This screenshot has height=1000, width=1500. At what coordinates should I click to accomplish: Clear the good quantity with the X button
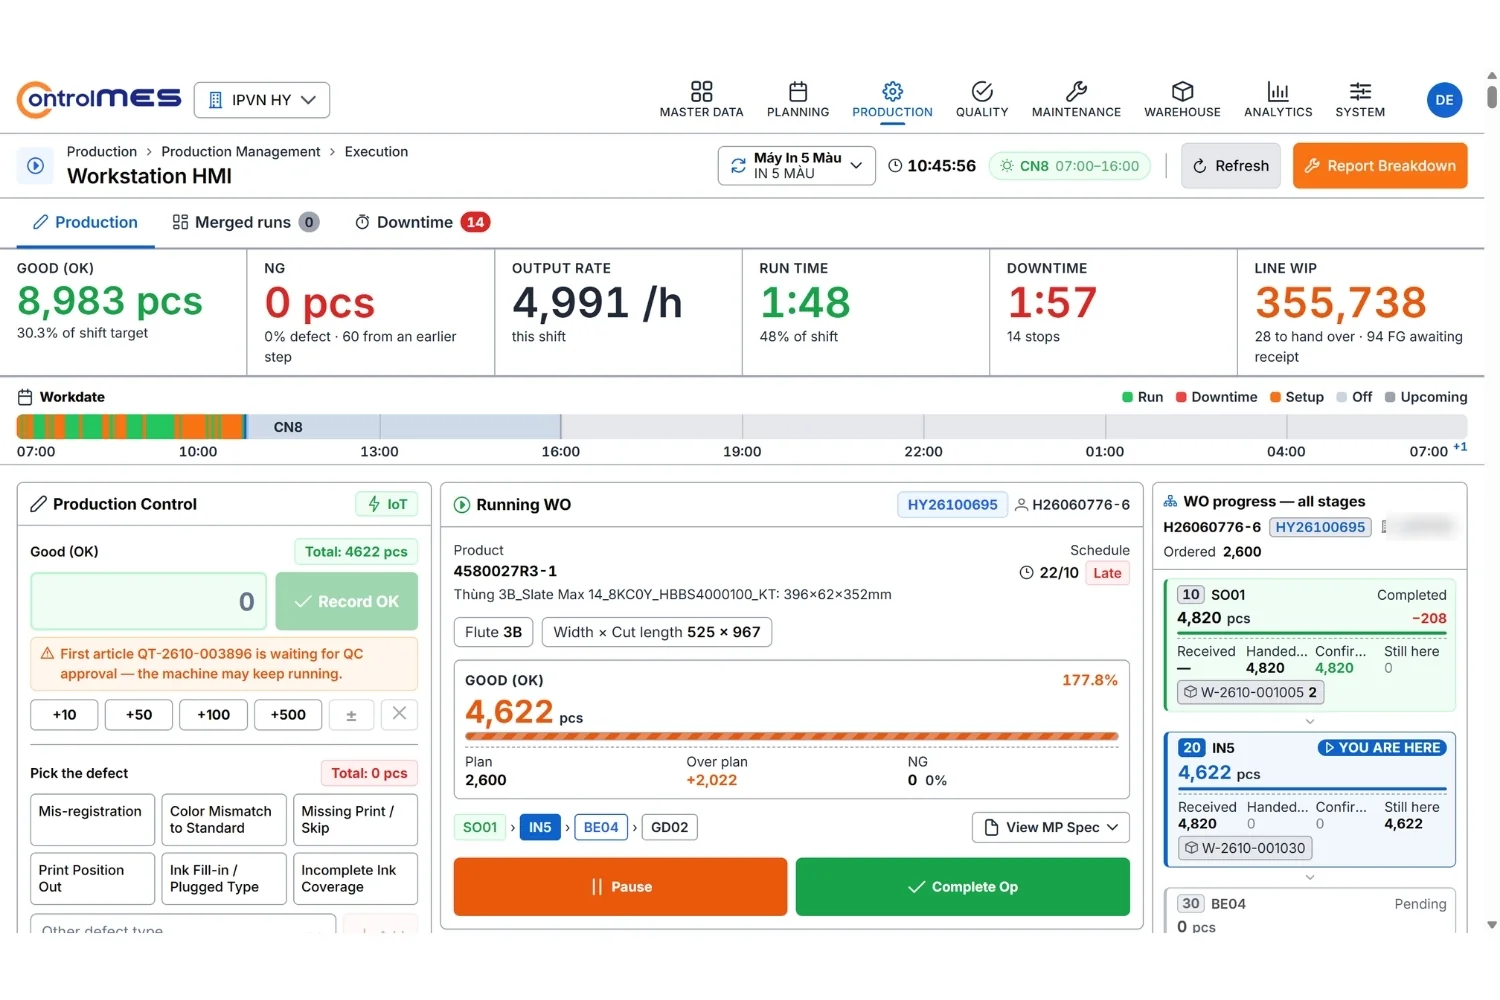399,714
